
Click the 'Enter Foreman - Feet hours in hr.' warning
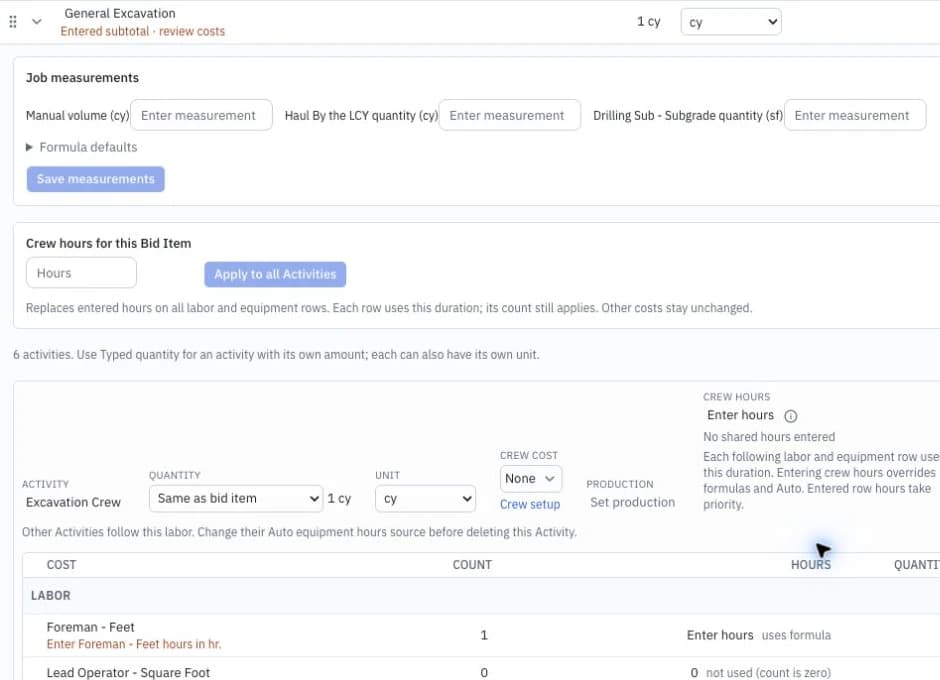134,644
